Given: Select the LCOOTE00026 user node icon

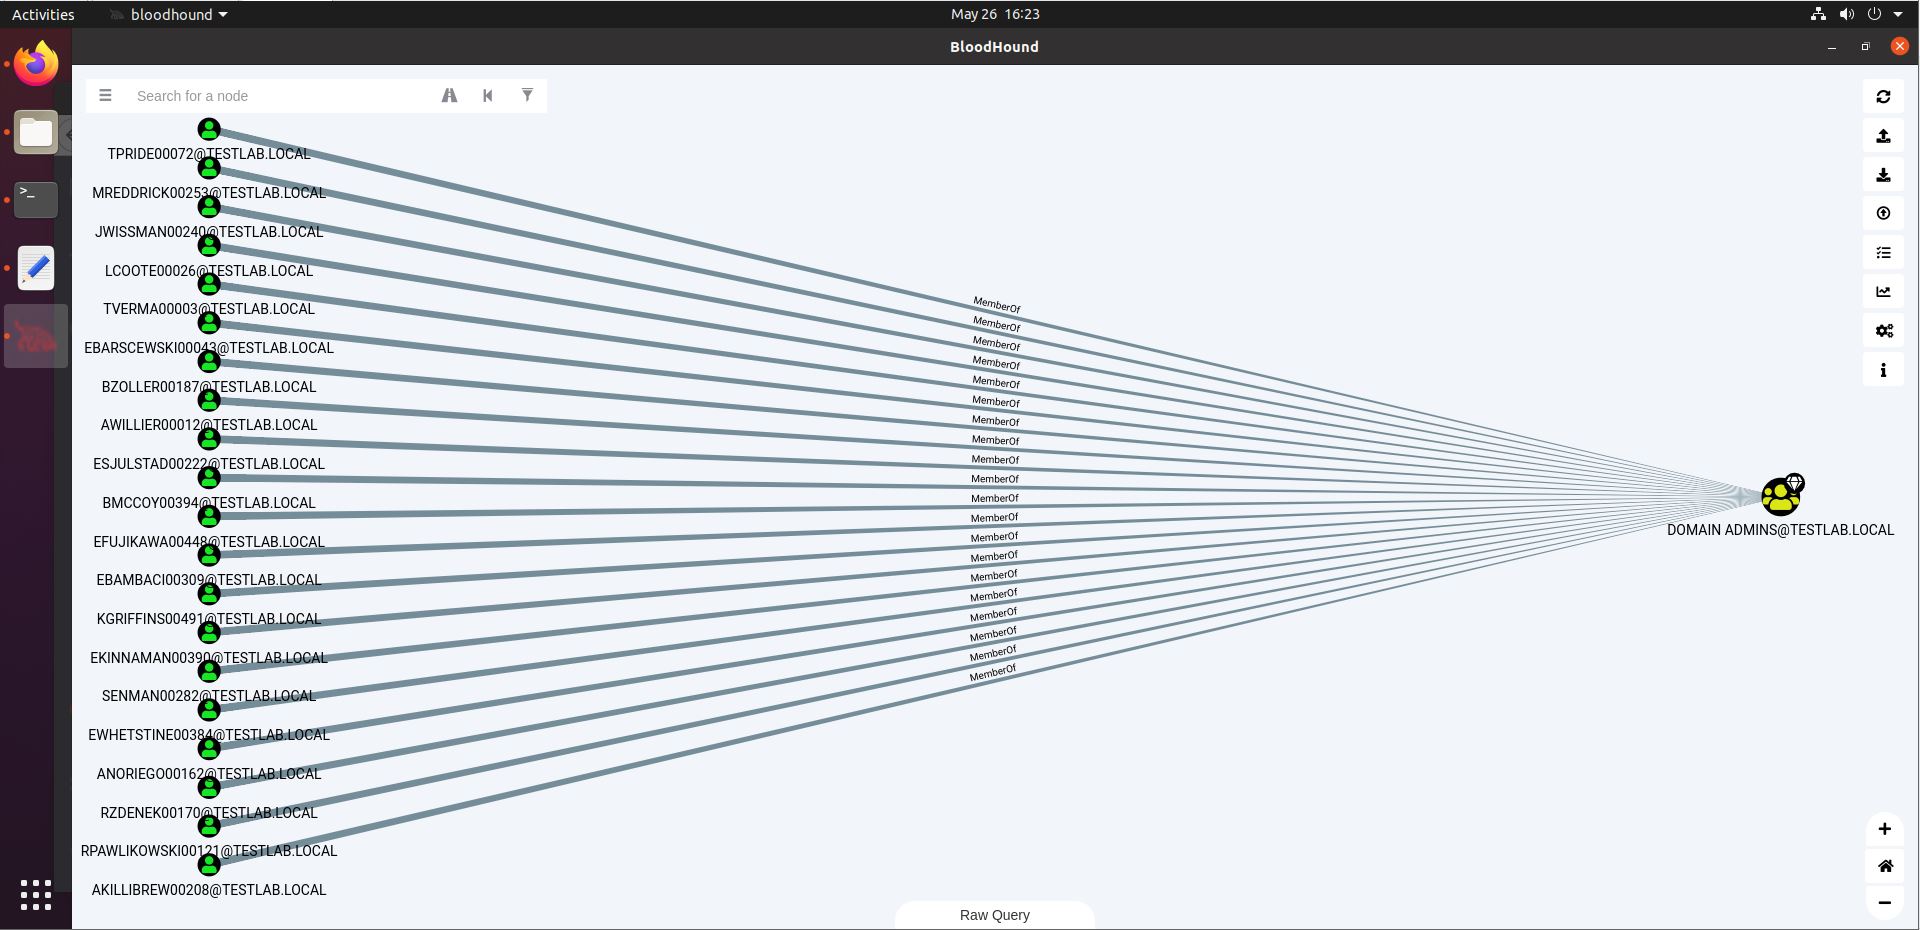Looking at the screenshot, I should [x=209, y=245].
